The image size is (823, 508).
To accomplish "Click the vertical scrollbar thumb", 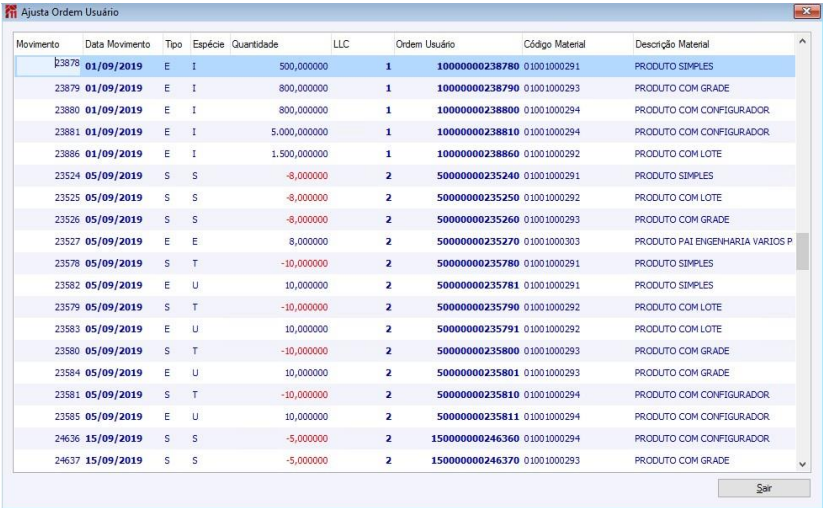I will (802, 251).
